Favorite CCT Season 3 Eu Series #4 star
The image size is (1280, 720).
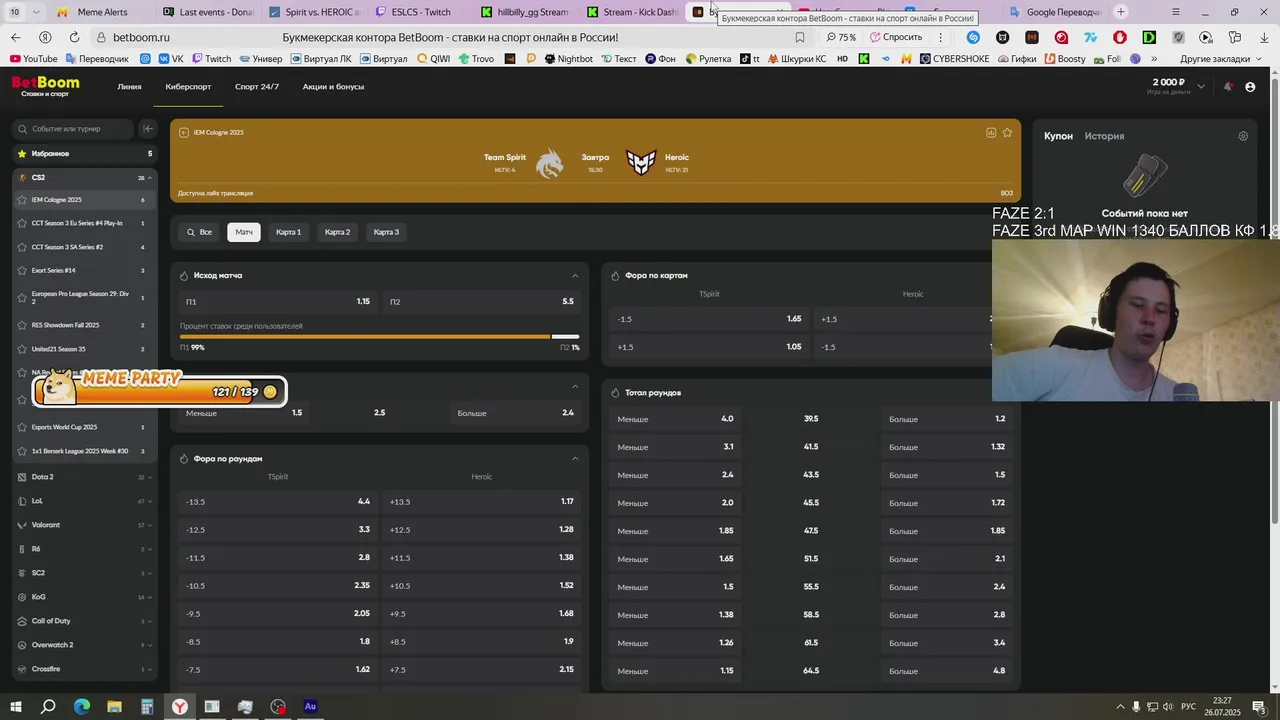[x=22, y=223]
